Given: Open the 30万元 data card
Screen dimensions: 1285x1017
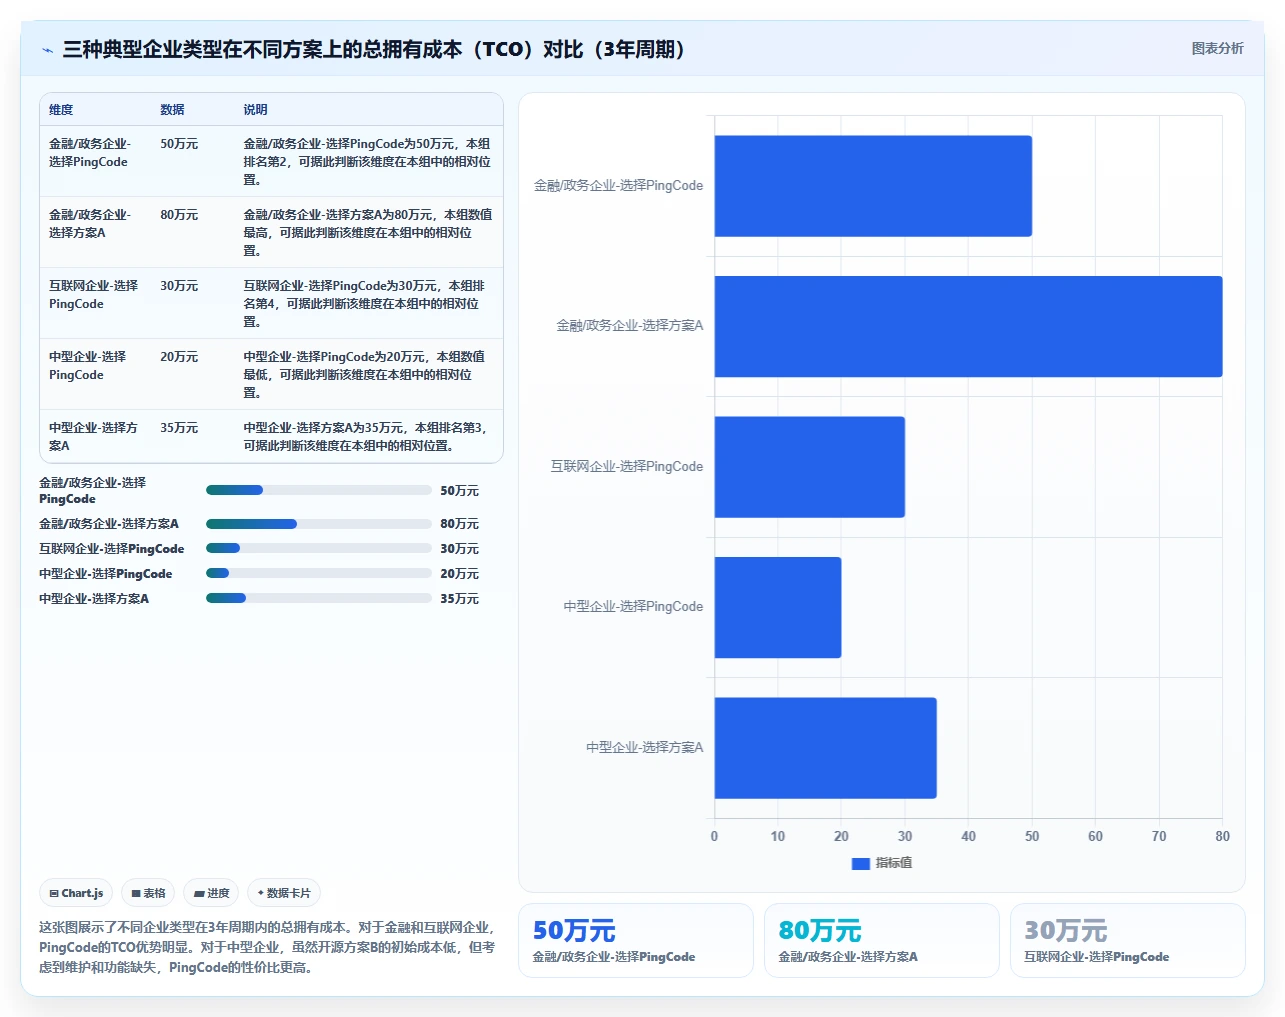Looking at the screenshot, I should [x=1128, y=940].
